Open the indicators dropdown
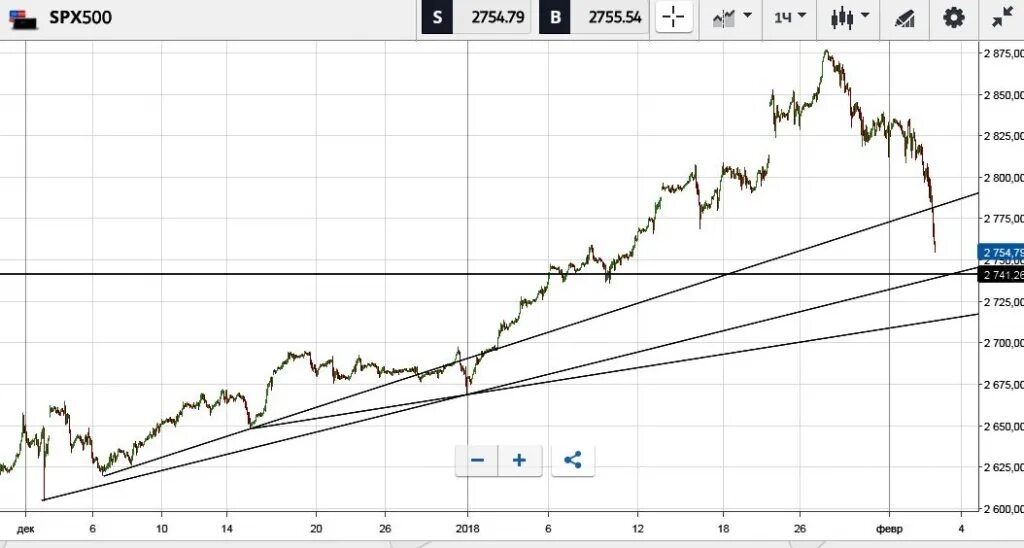 pyautogui.click(x=731, y=18)
